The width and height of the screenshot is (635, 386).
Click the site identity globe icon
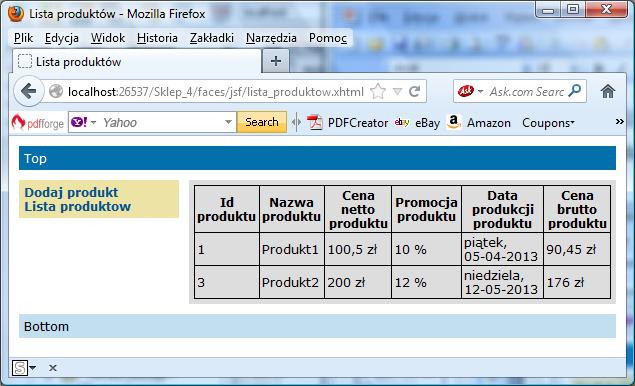click(x=56, y=92)
